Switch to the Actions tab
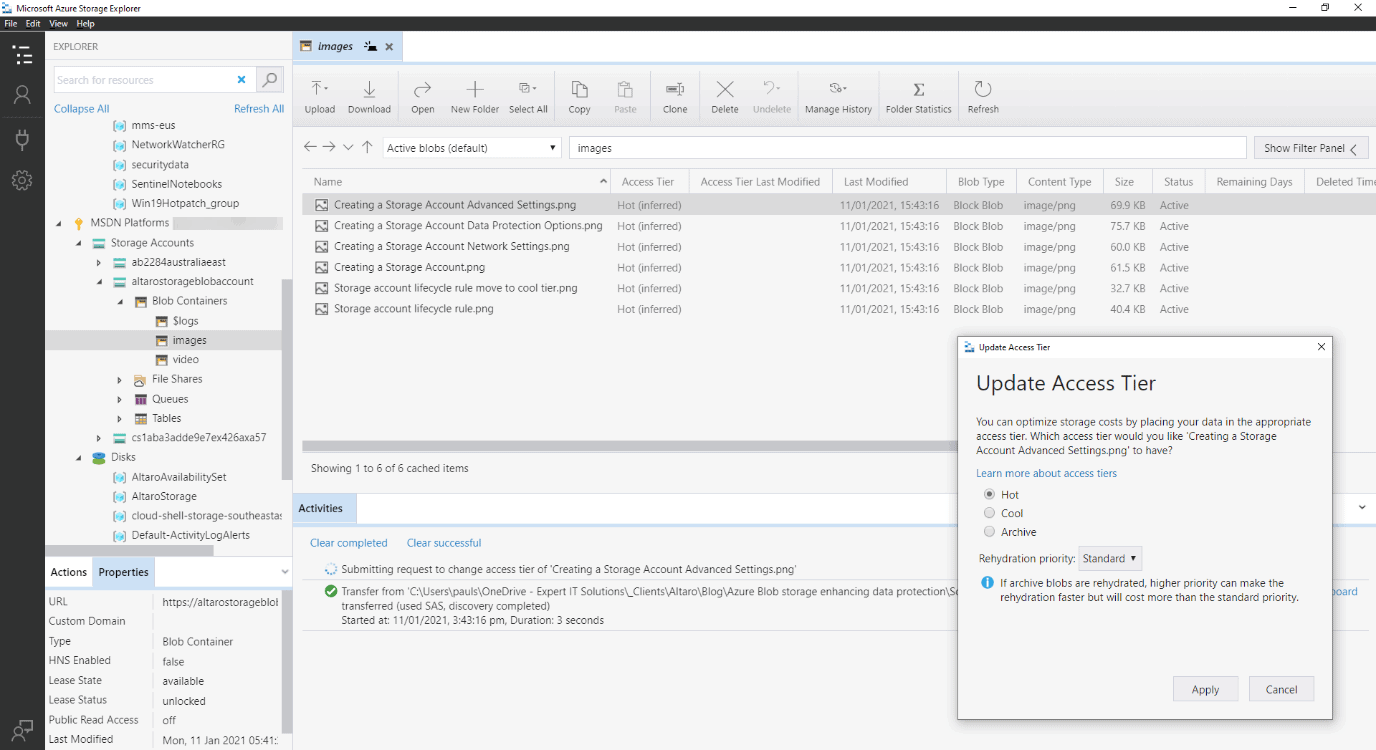 coord(69,572)
